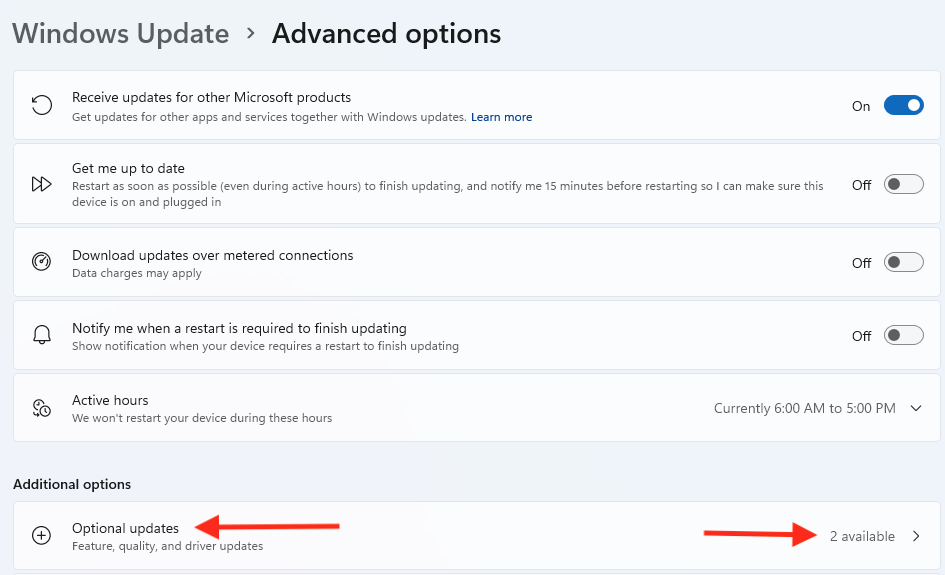945x575 pixels.
Task: Enable Download updates over metered connections toggle
Action: tap(903, 262)
